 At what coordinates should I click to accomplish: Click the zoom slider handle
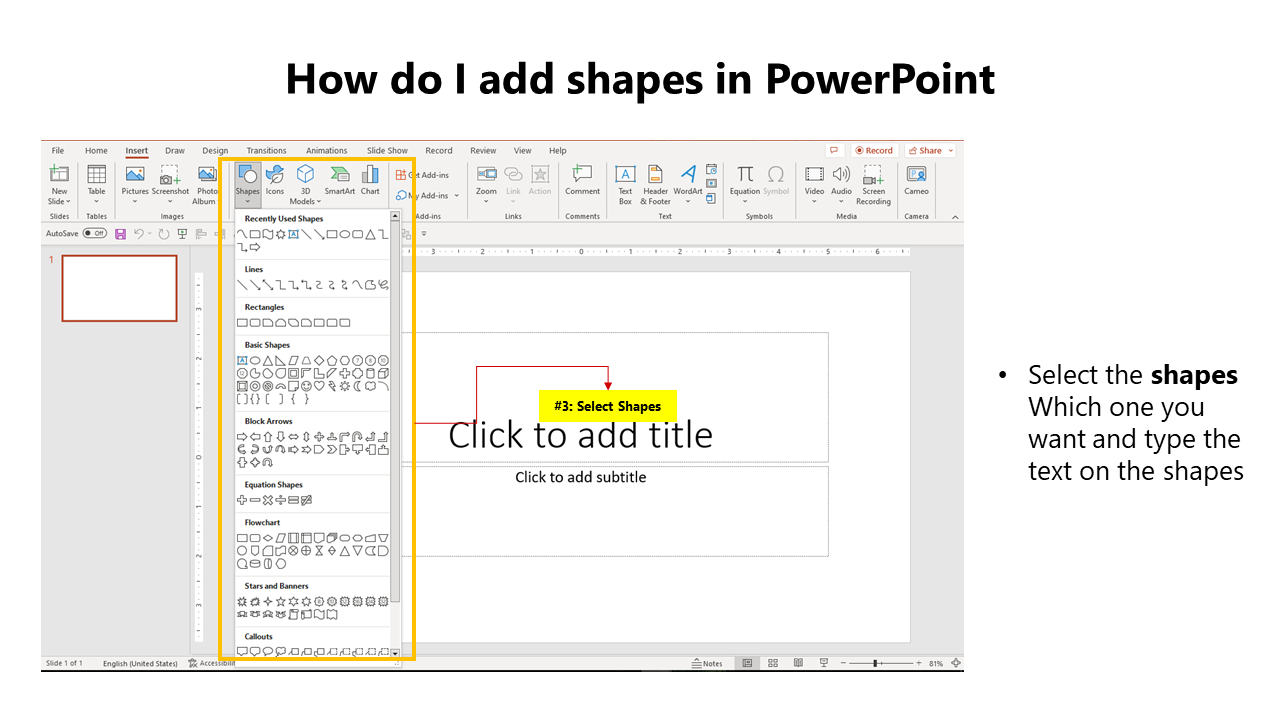pyautogui.click(x=876, y=663)
